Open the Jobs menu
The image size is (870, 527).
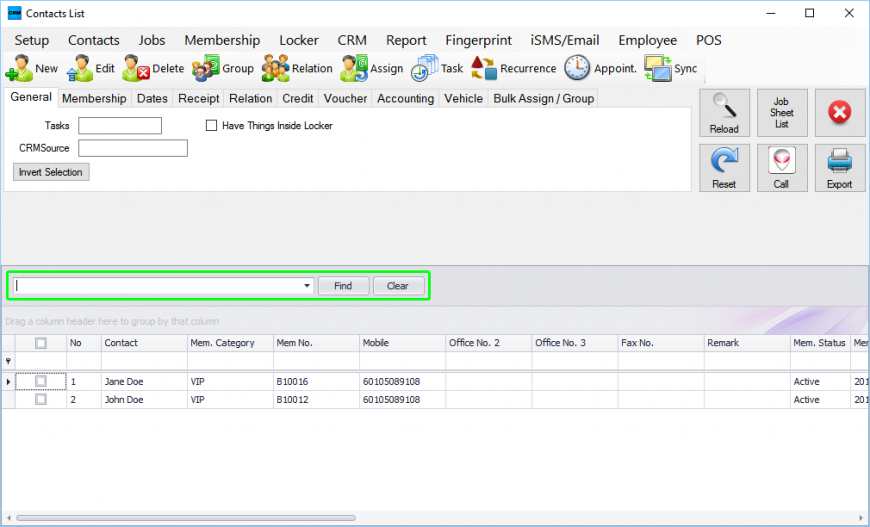152,40
